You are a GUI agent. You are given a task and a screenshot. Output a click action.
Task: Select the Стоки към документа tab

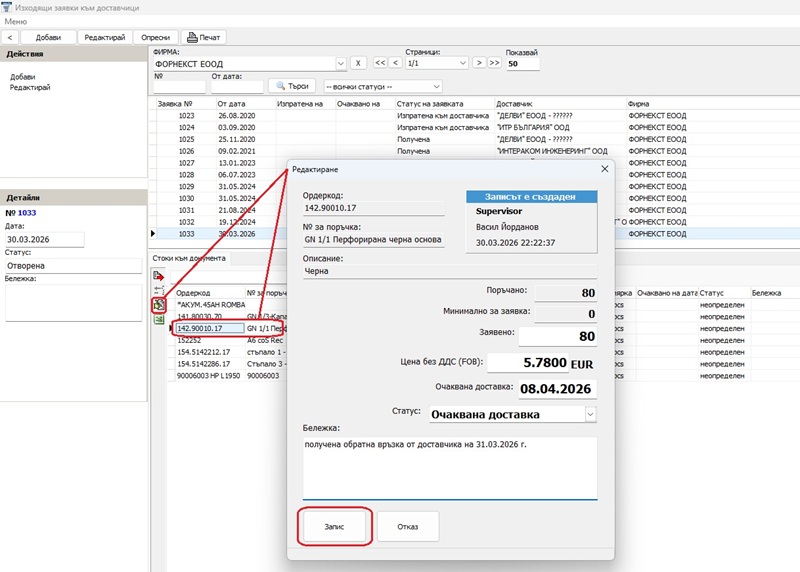coord(189,259)
